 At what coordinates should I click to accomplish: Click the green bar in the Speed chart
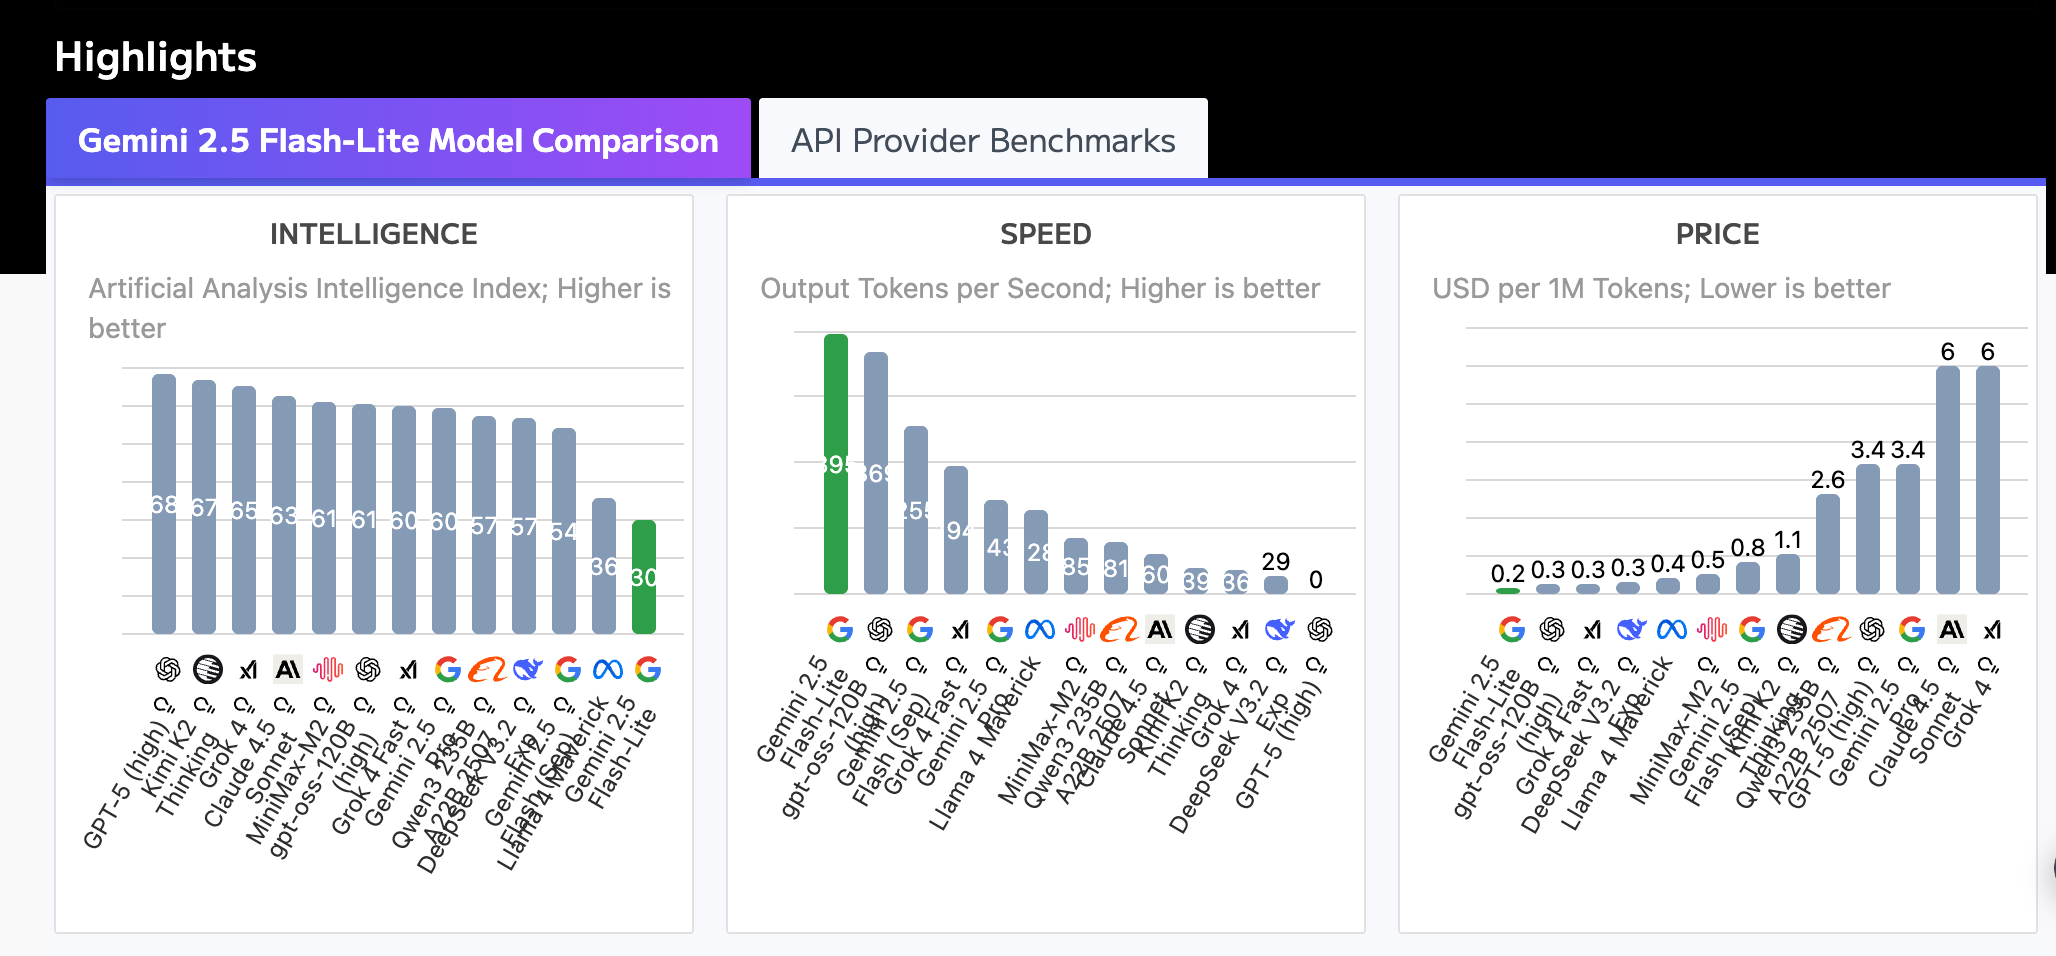pyautogui.click(x=836, y=464)
